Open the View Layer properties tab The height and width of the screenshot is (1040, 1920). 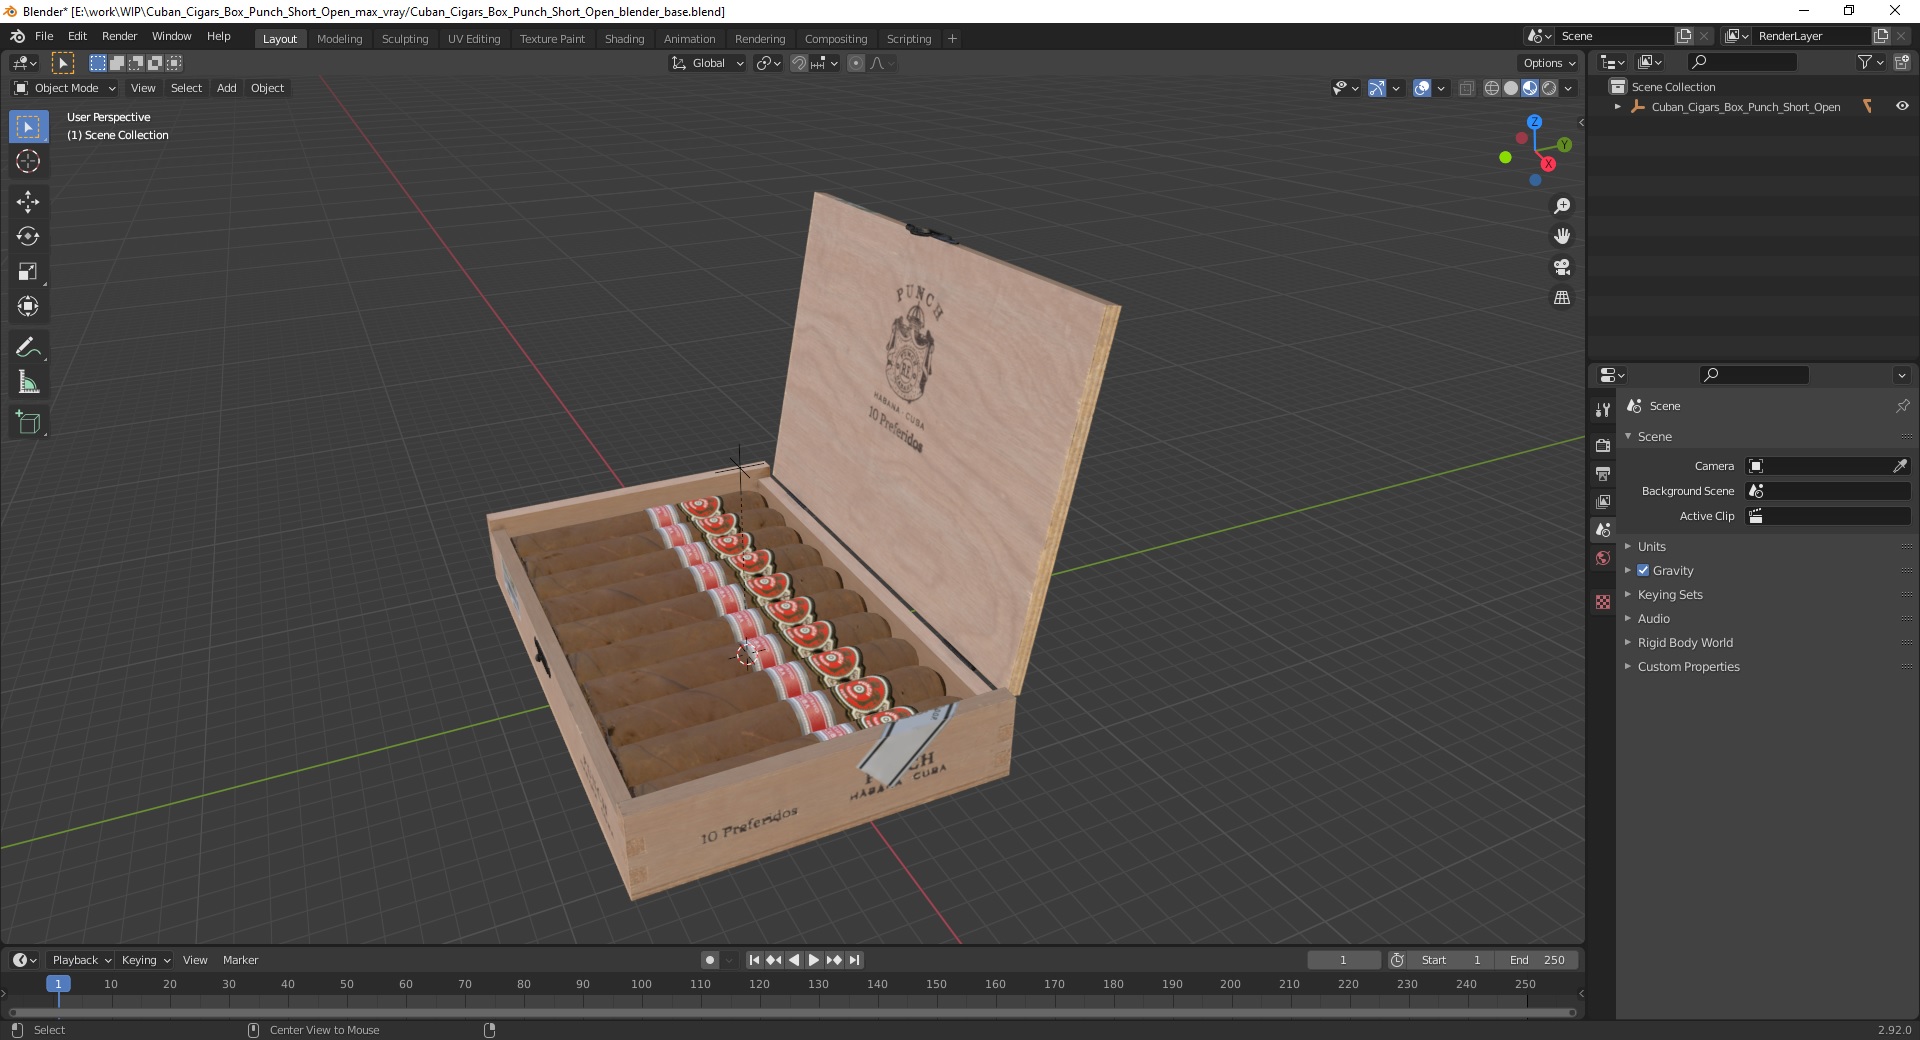[x=1603, y=501]
